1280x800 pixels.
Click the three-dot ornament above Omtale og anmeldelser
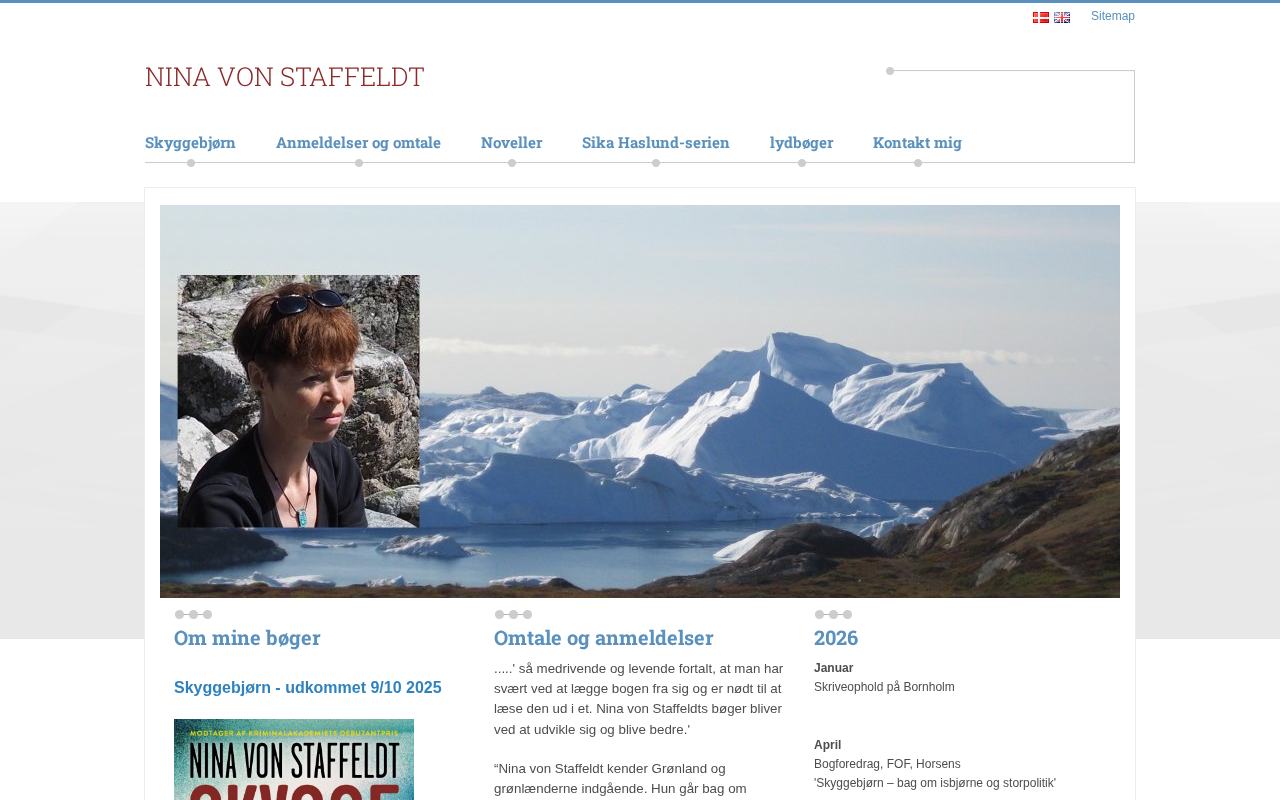(513, 614)
